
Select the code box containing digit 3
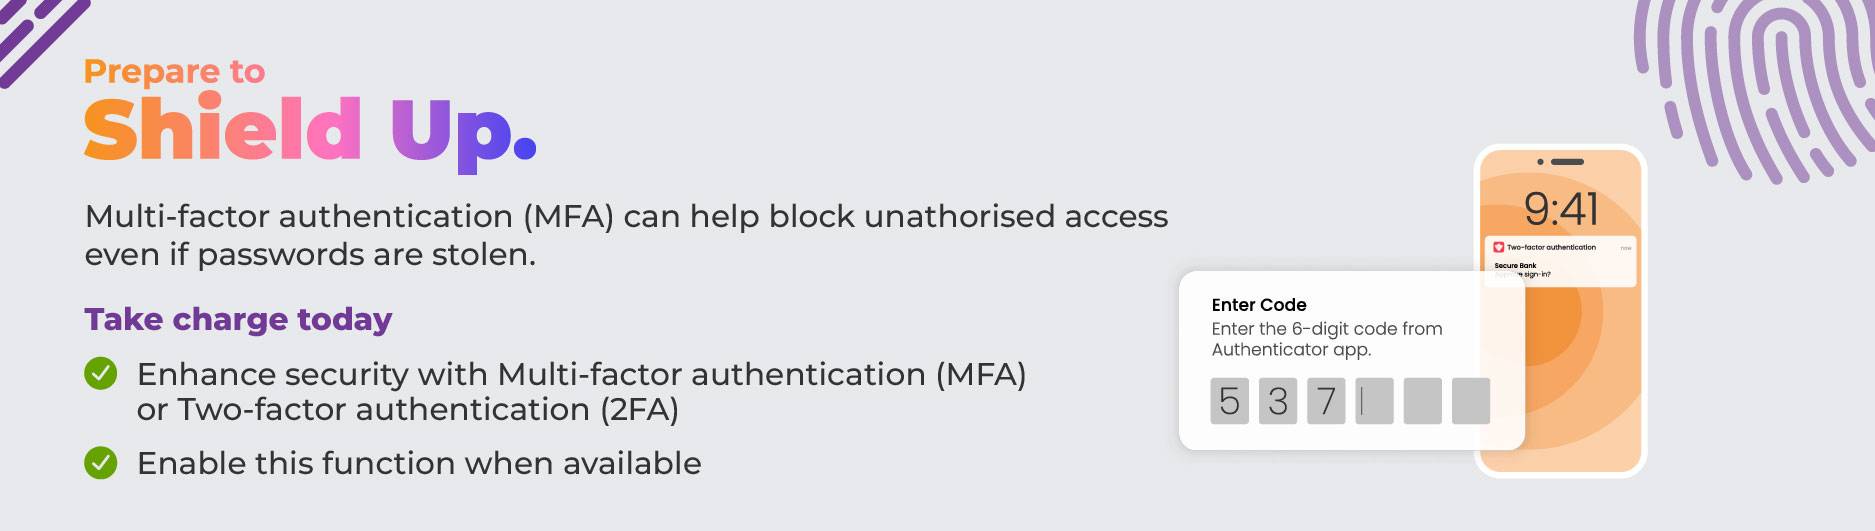point(1278,401)
